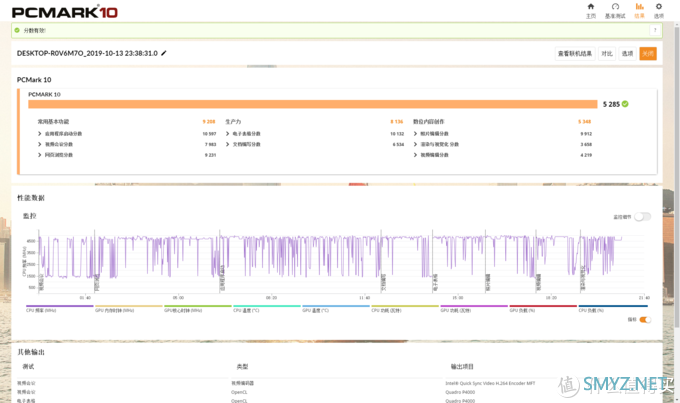This screenshot has width=680, height=403.
Task: Toggle the CPU frequency (MHz) purple legend
Action: click(x=59, y=308)
